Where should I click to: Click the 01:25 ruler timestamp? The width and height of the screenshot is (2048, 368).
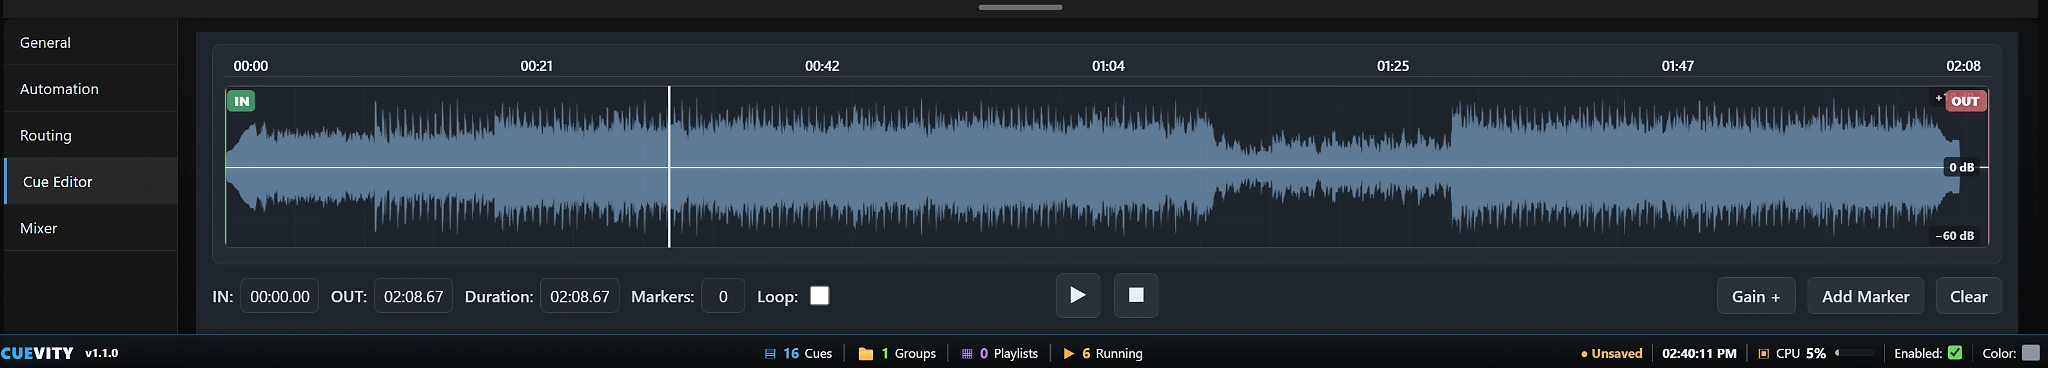pyautogui.click(x=1393, y=66)
